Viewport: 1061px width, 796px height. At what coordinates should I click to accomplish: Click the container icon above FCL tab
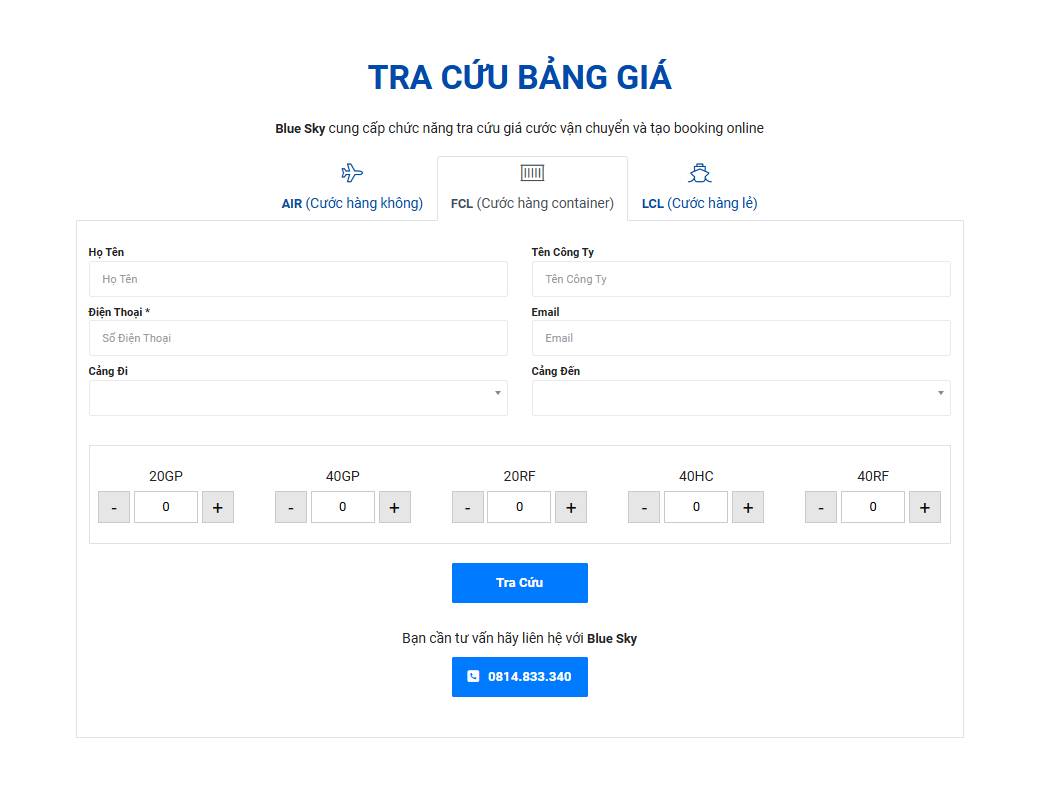click(x=531, y=172)
